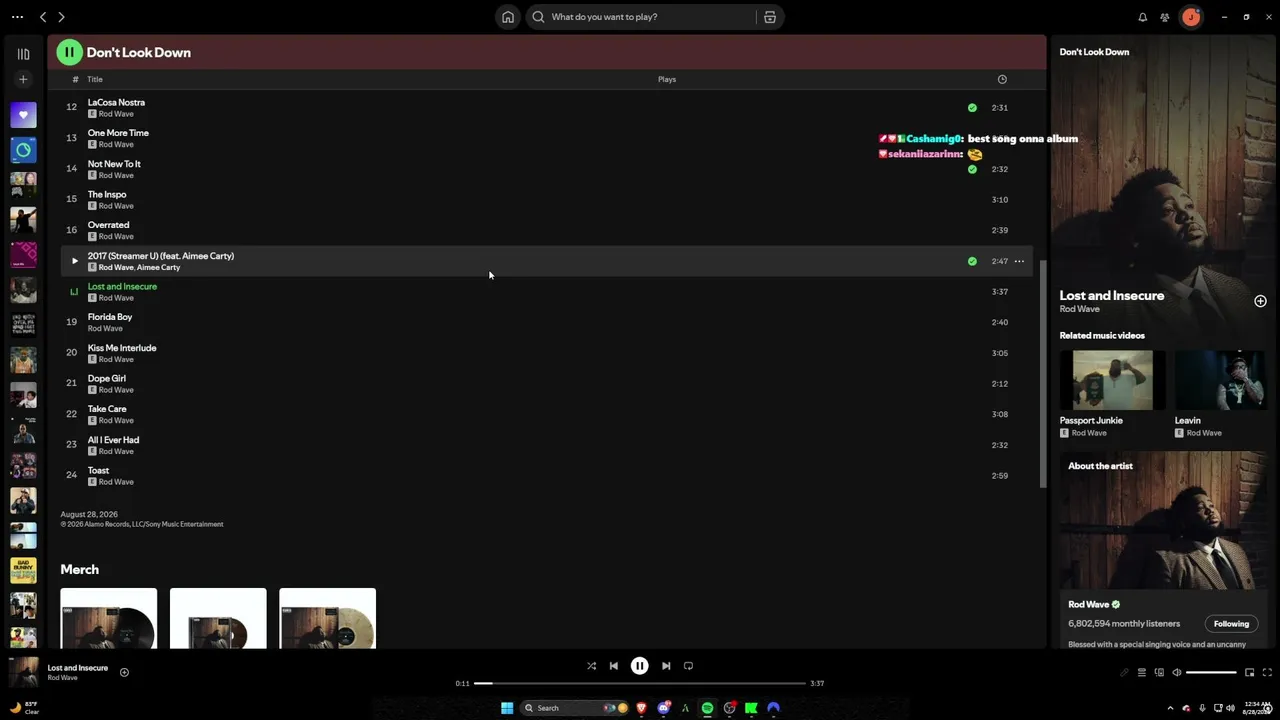
Task: Pause playback in the player bar
Action: (x=640, y=666)
